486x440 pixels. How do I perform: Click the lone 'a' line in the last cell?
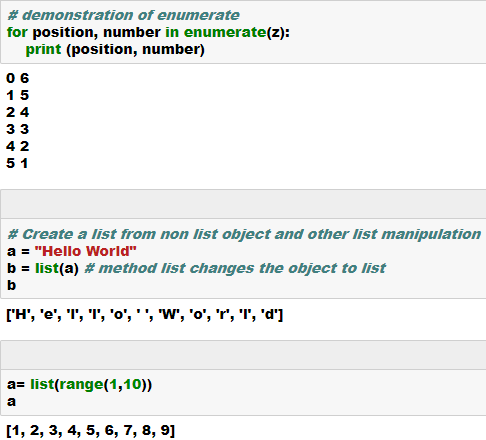point(11,402)
